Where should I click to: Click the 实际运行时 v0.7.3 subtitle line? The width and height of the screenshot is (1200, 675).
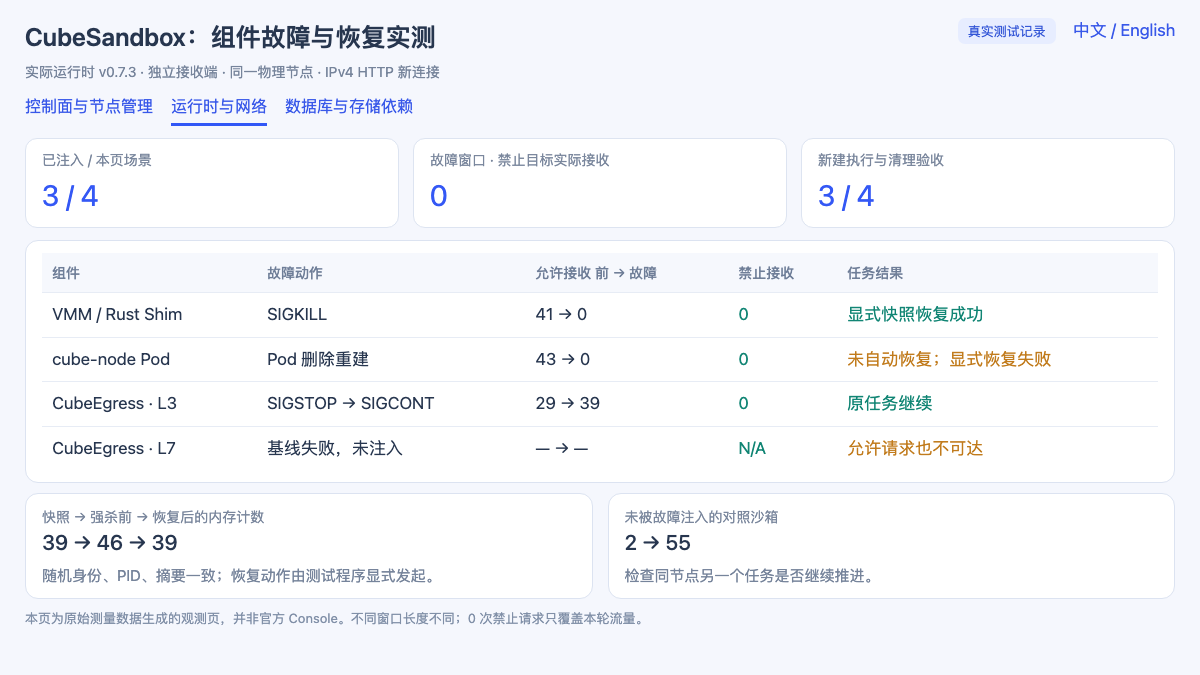(x=232, y=72)
